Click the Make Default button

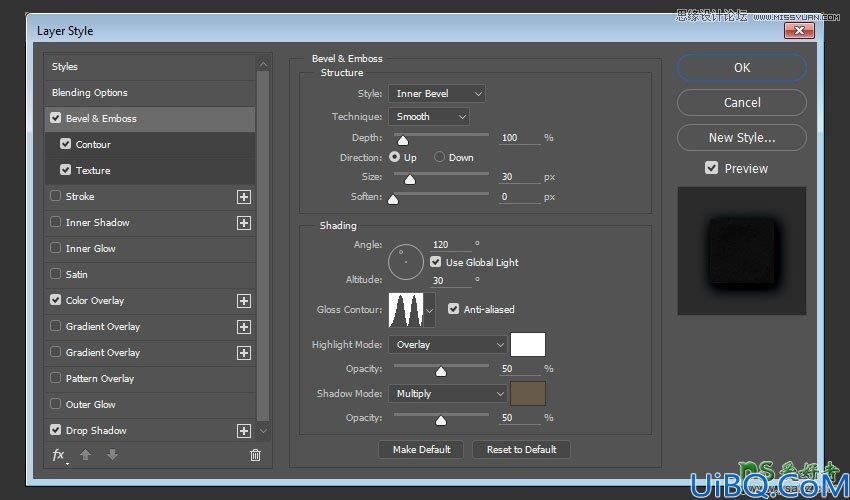421,450
